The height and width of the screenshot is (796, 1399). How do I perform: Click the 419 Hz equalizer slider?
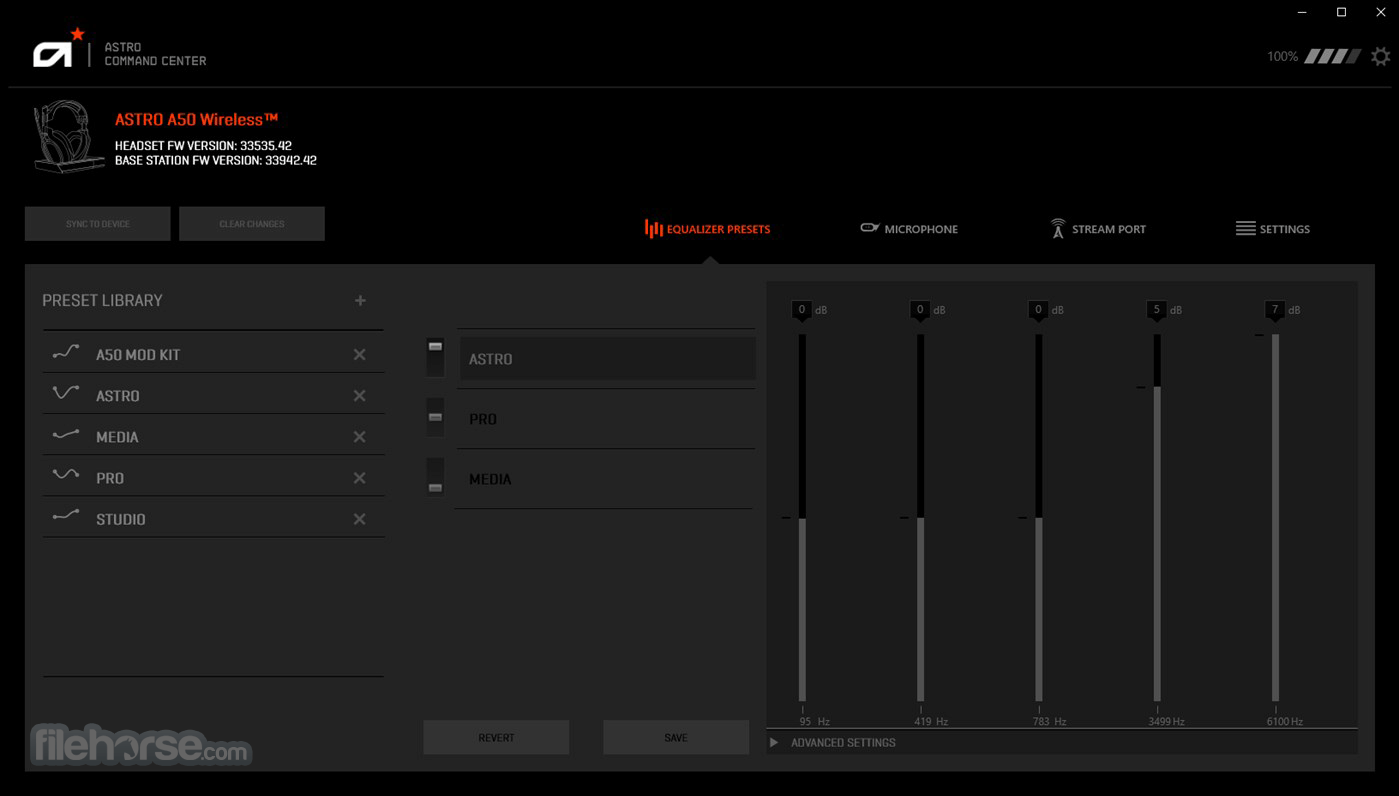[x=920, y=518]
